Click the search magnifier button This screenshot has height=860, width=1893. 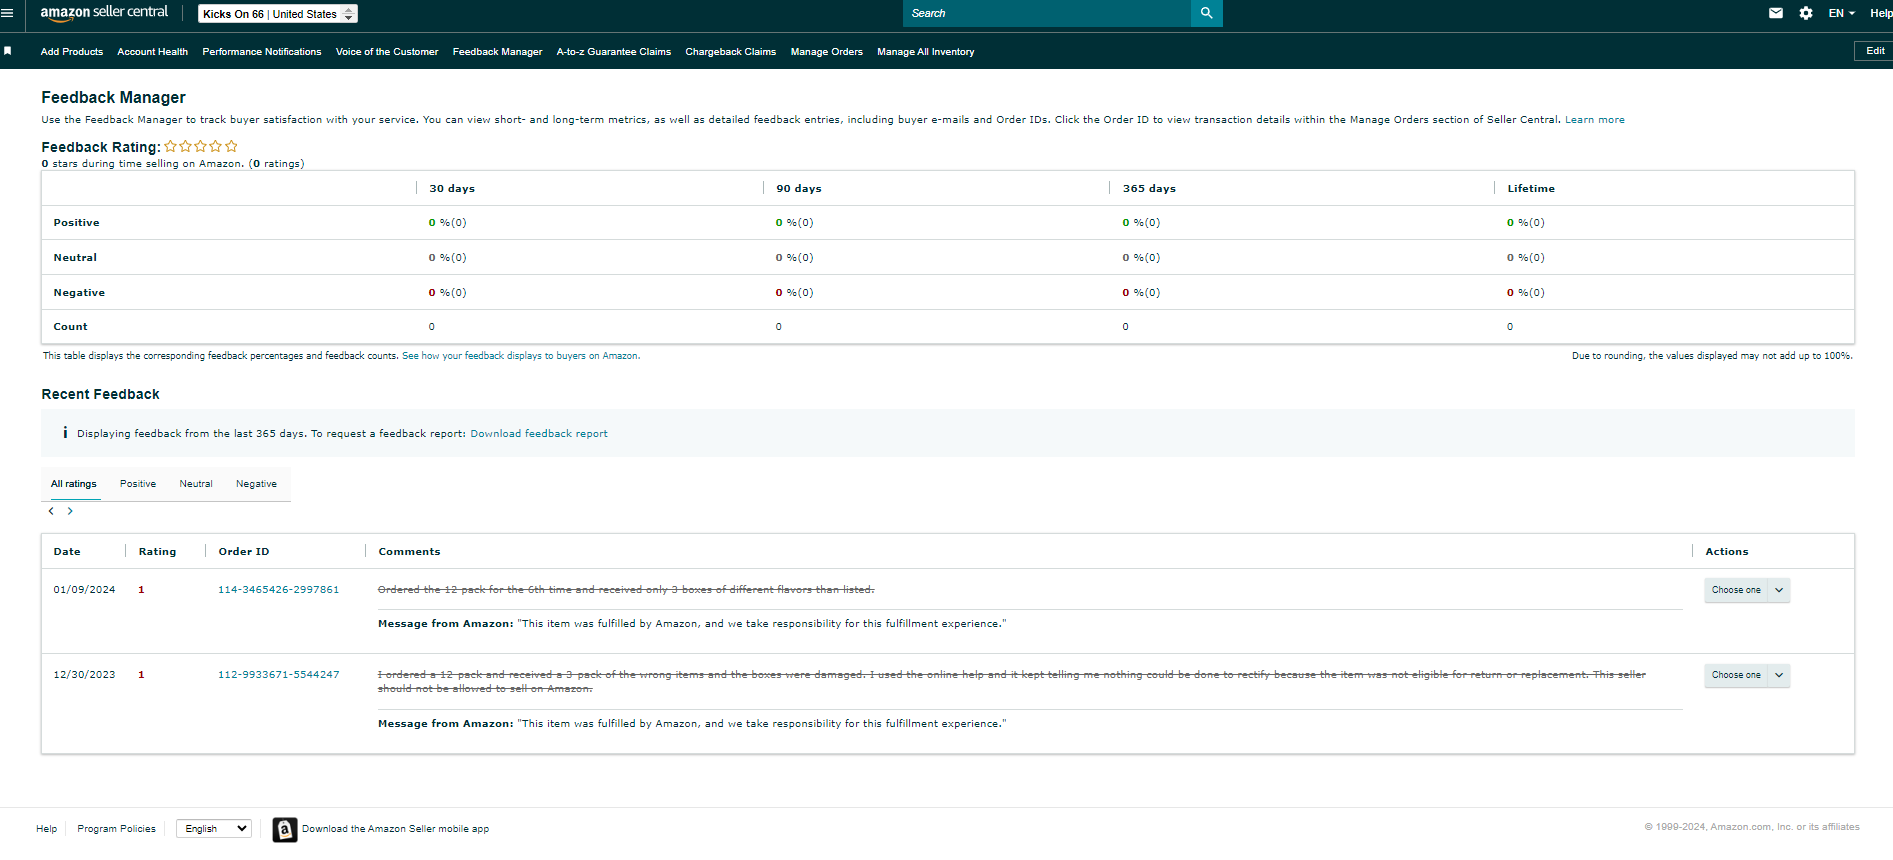pyautogui.click(x=1206, y=13)
